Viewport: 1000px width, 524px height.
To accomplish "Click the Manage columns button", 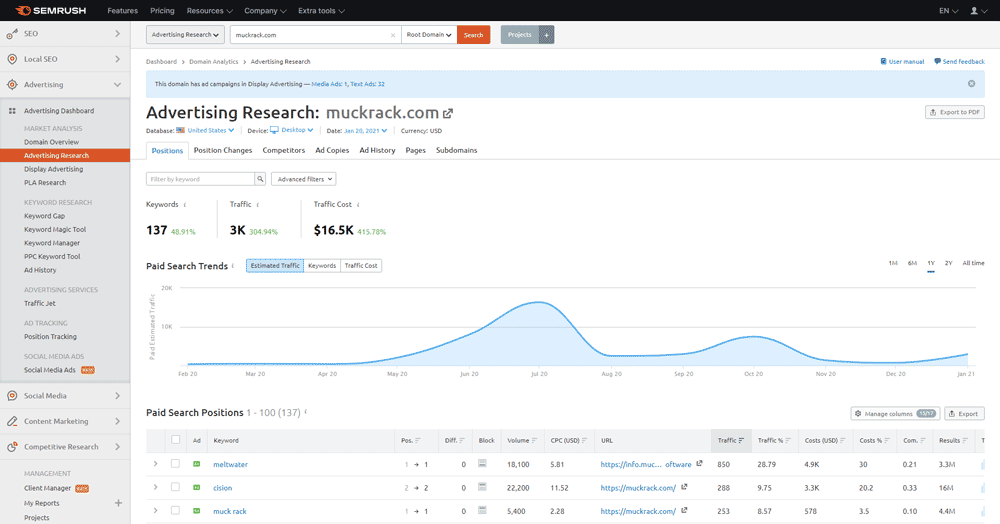I will (x=895, y=414).
